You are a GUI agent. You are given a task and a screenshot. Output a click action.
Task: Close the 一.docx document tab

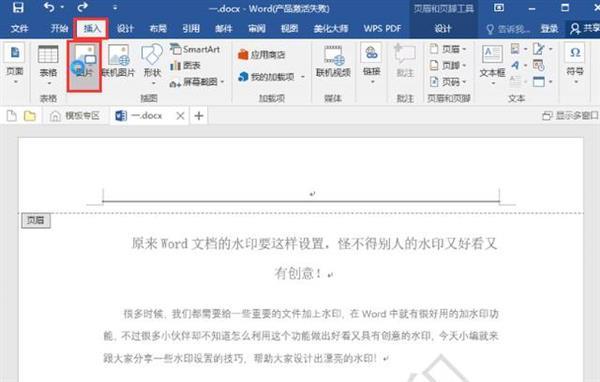pos(180,116)
